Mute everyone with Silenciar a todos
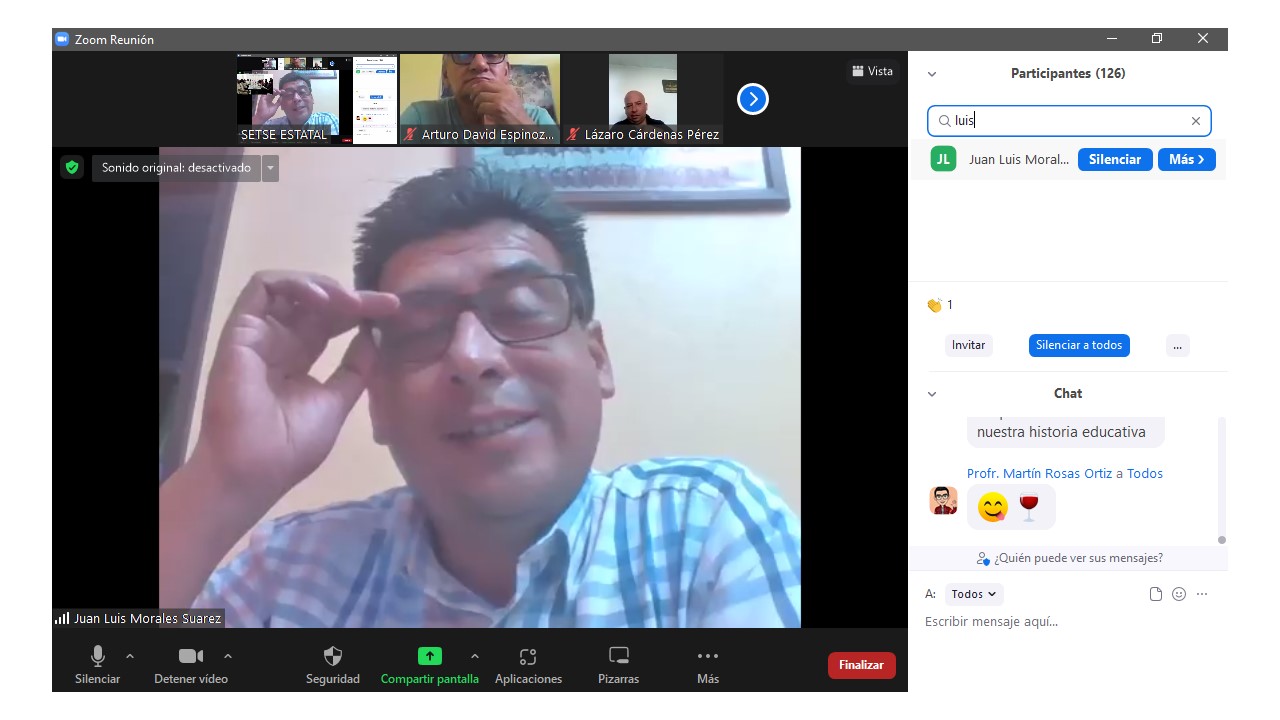1280x720 pixels. pos(1079,345)
